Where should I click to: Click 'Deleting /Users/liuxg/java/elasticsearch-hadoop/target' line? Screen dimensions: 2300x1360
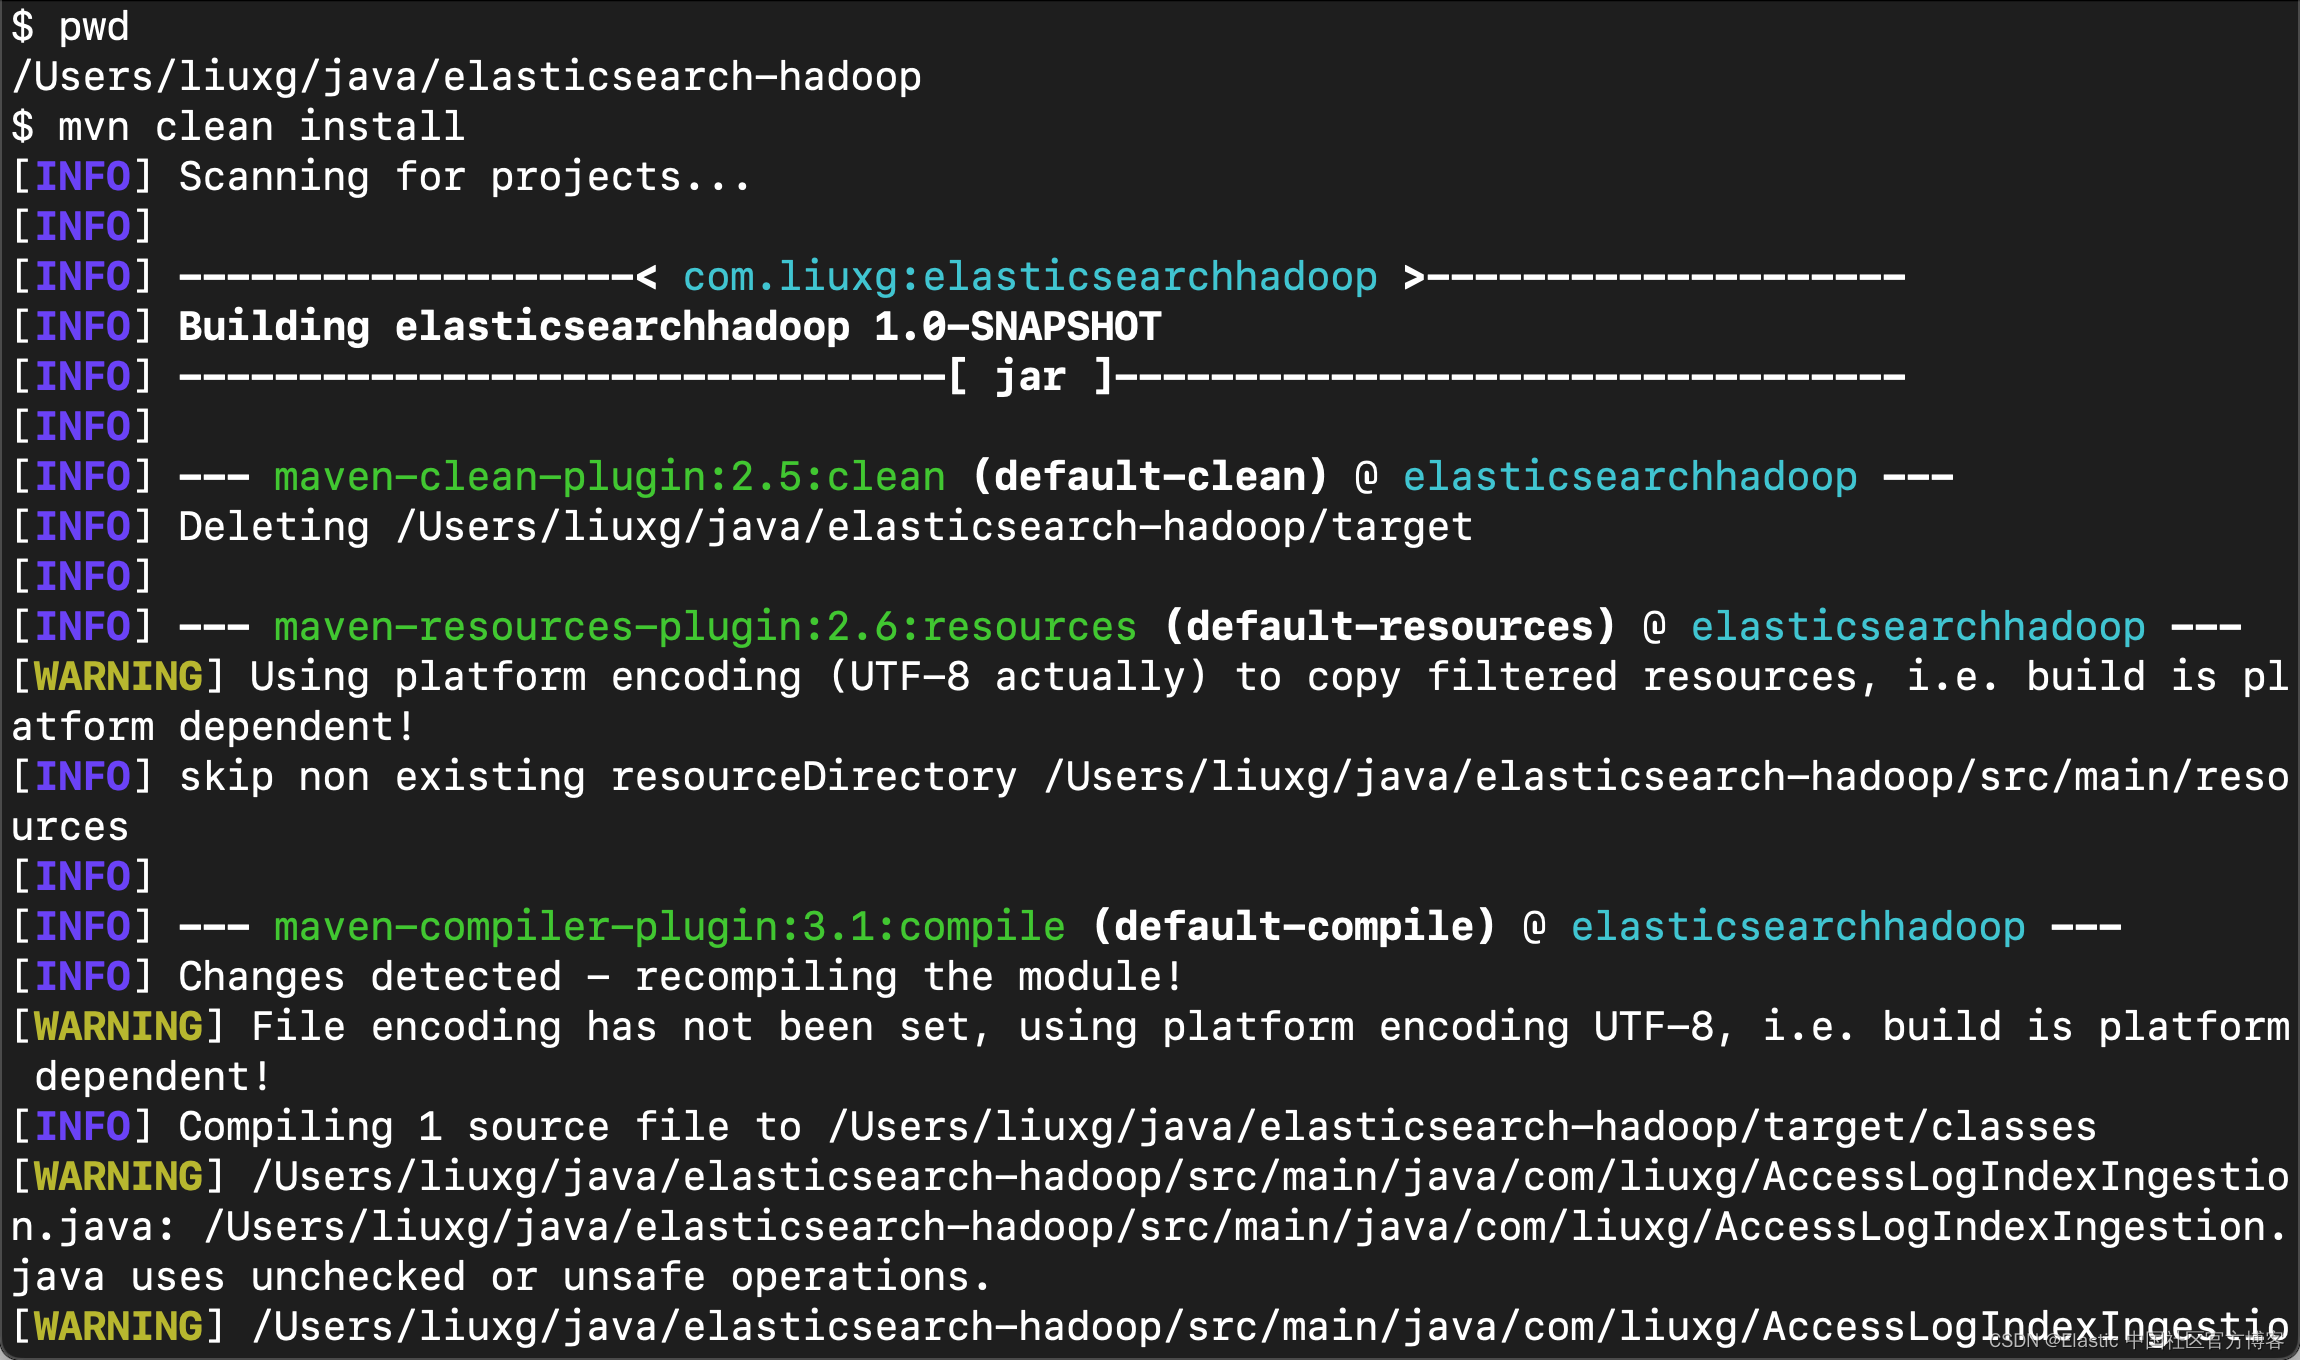[x=825, y=527]
